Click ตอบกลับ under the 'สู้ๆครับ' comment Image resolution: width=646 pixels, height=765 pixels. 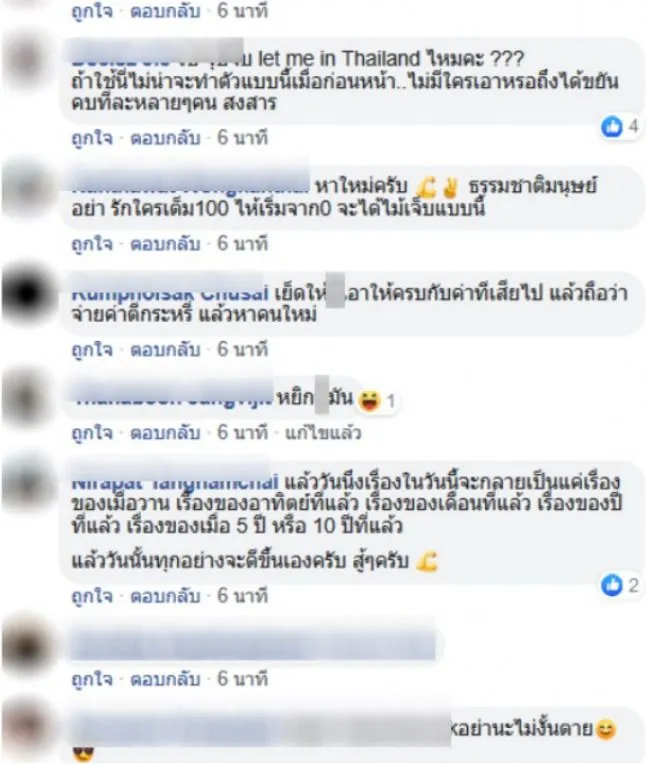[165, 596]
